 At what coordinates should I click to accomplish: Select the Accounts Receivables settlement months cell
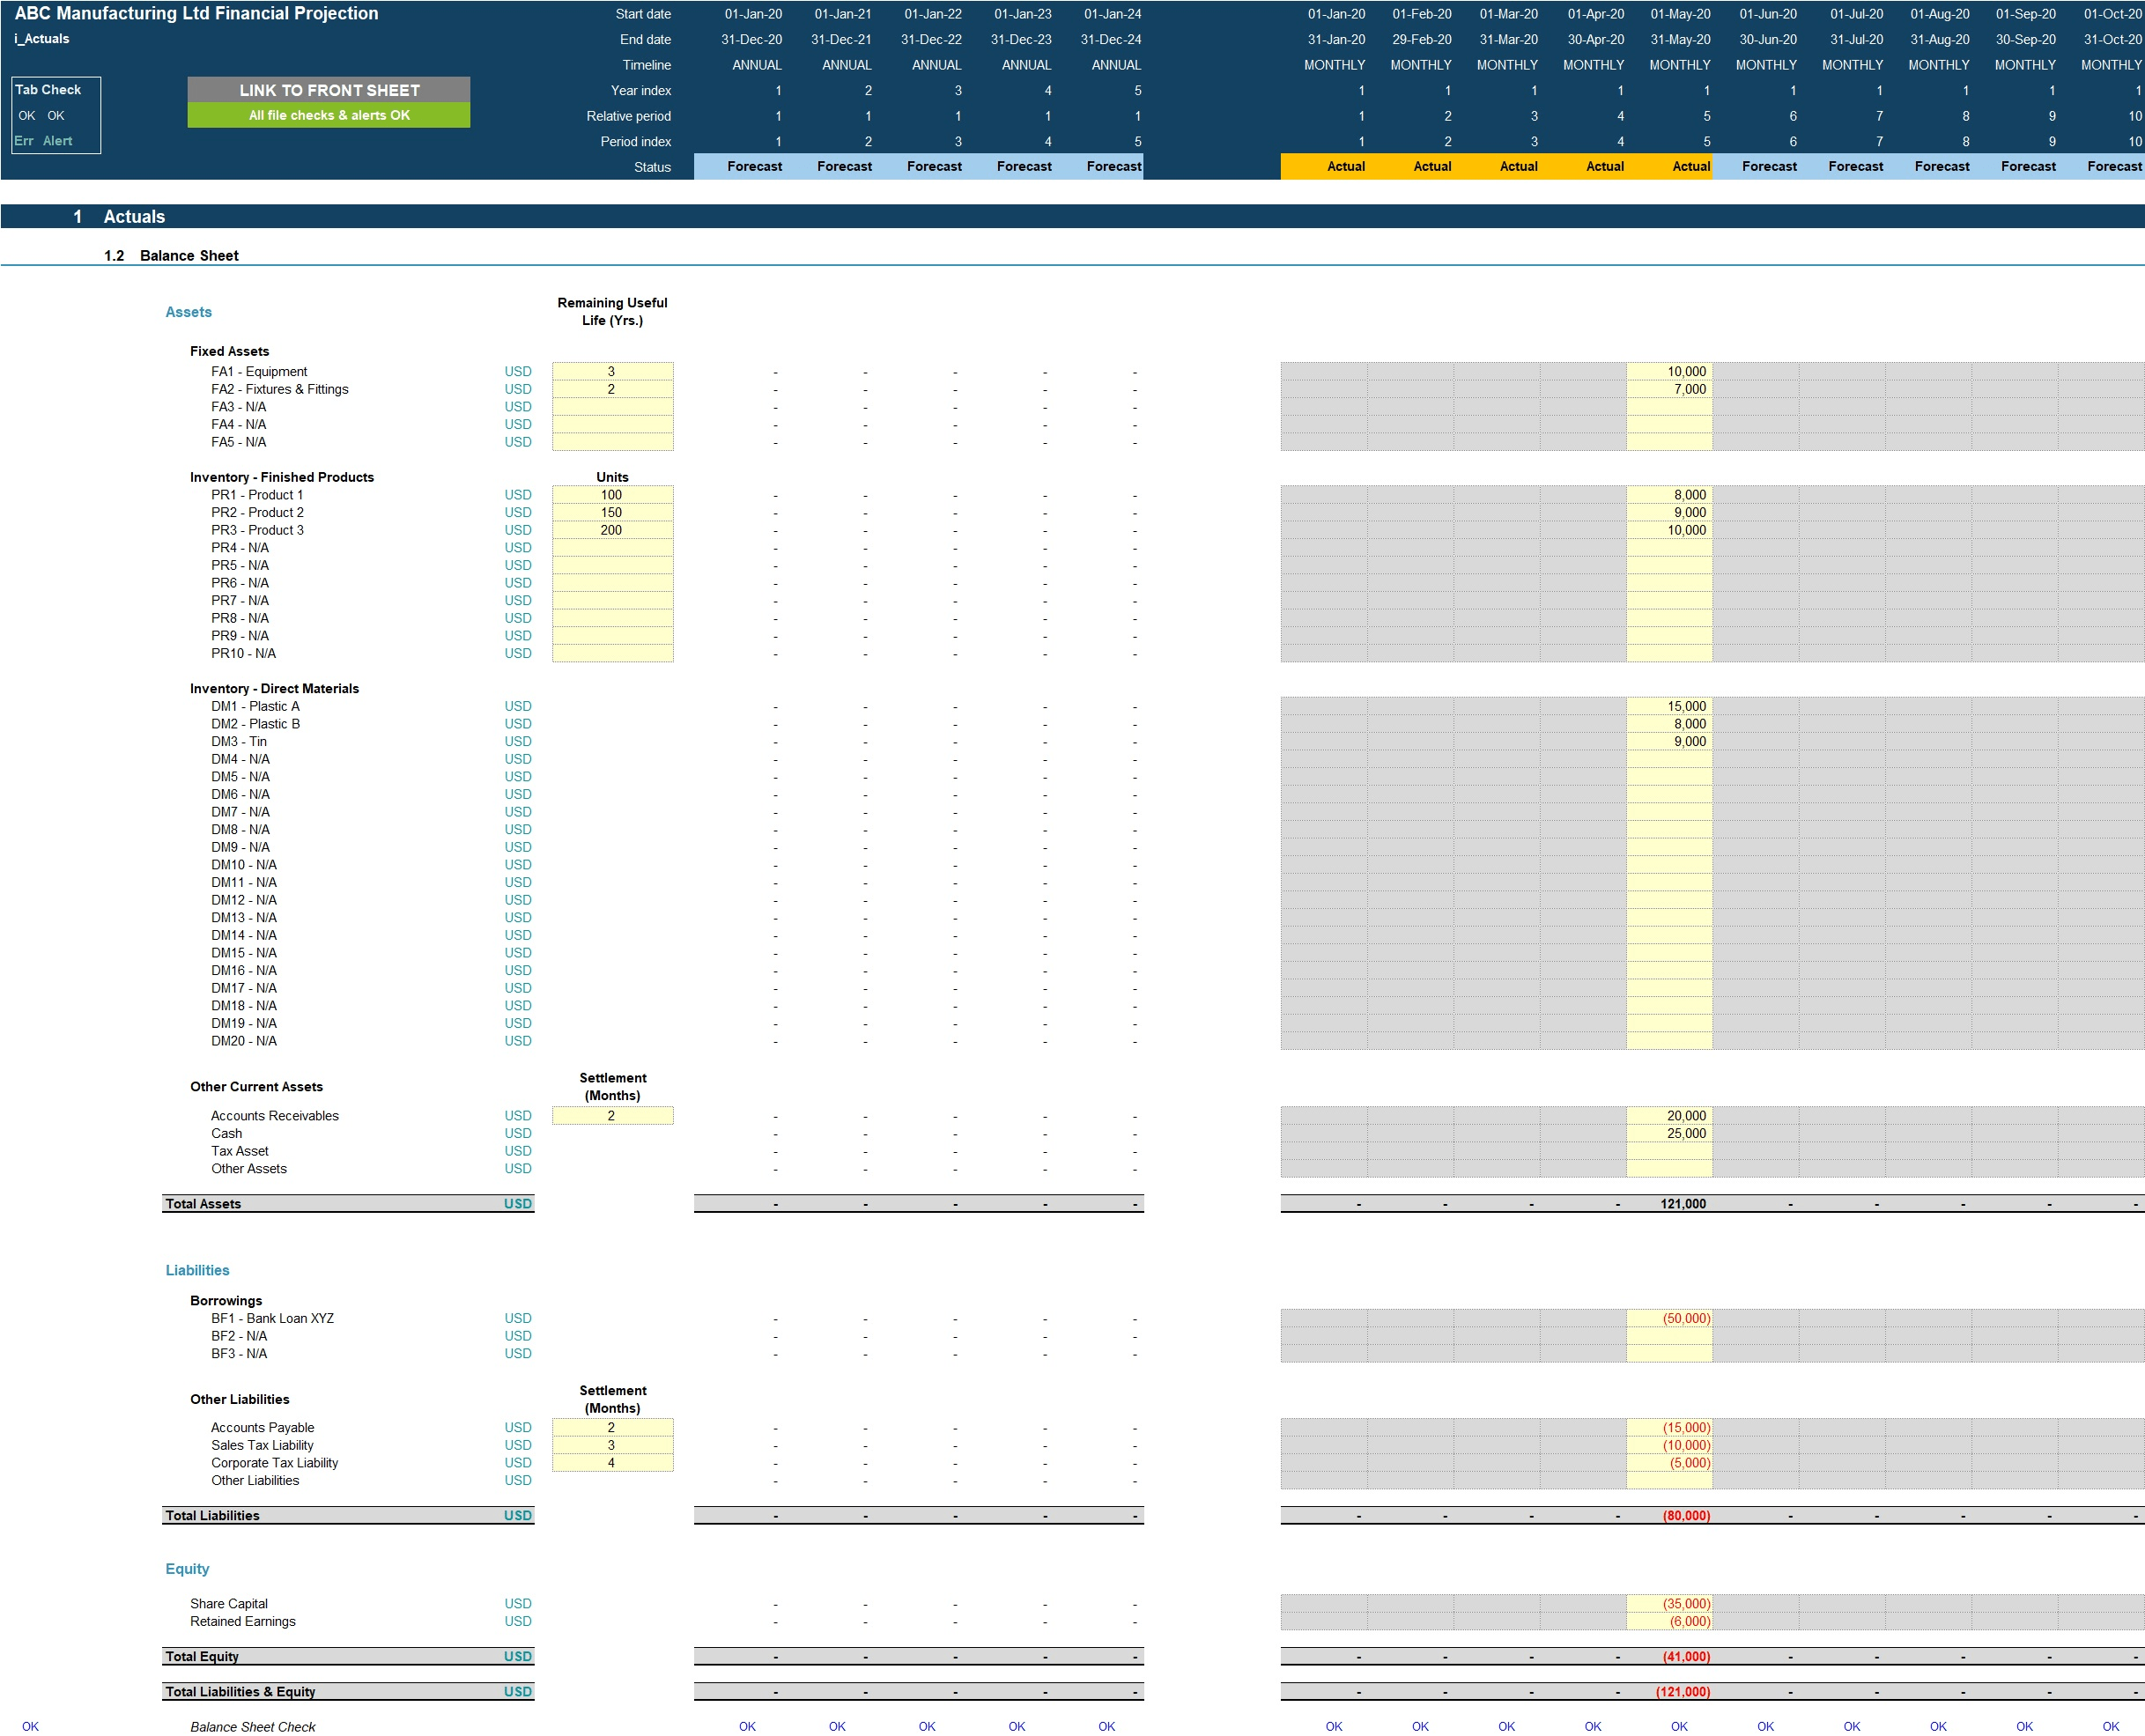[x=612, y=1115]
